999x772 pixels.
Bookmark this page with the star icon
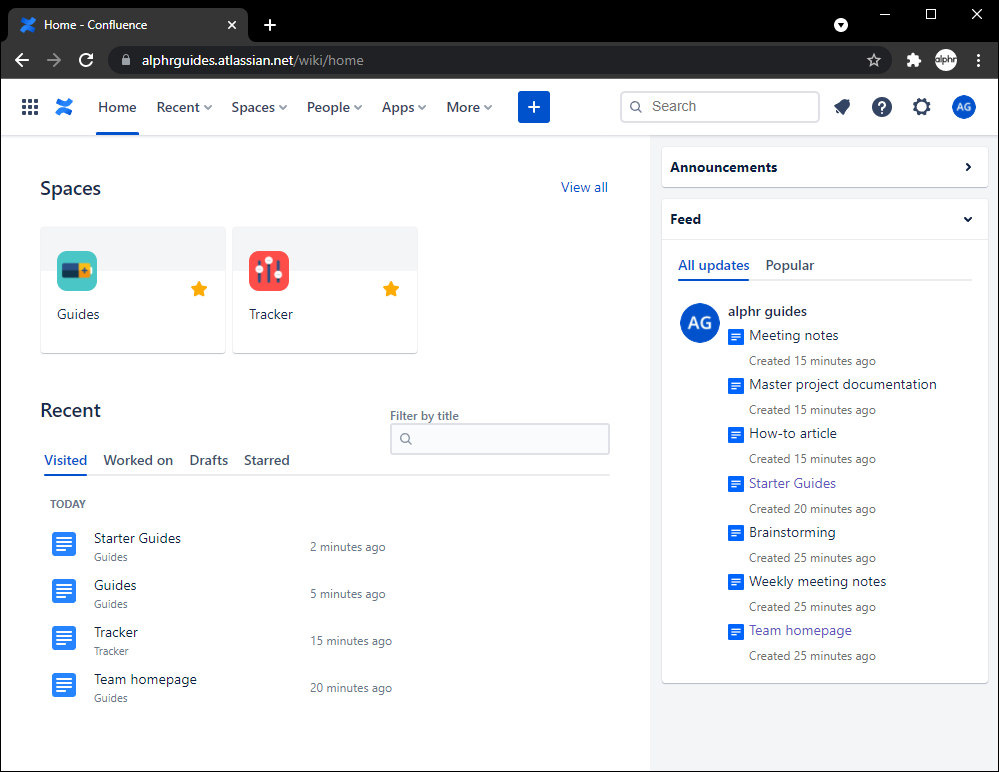(x=874, y=60)
